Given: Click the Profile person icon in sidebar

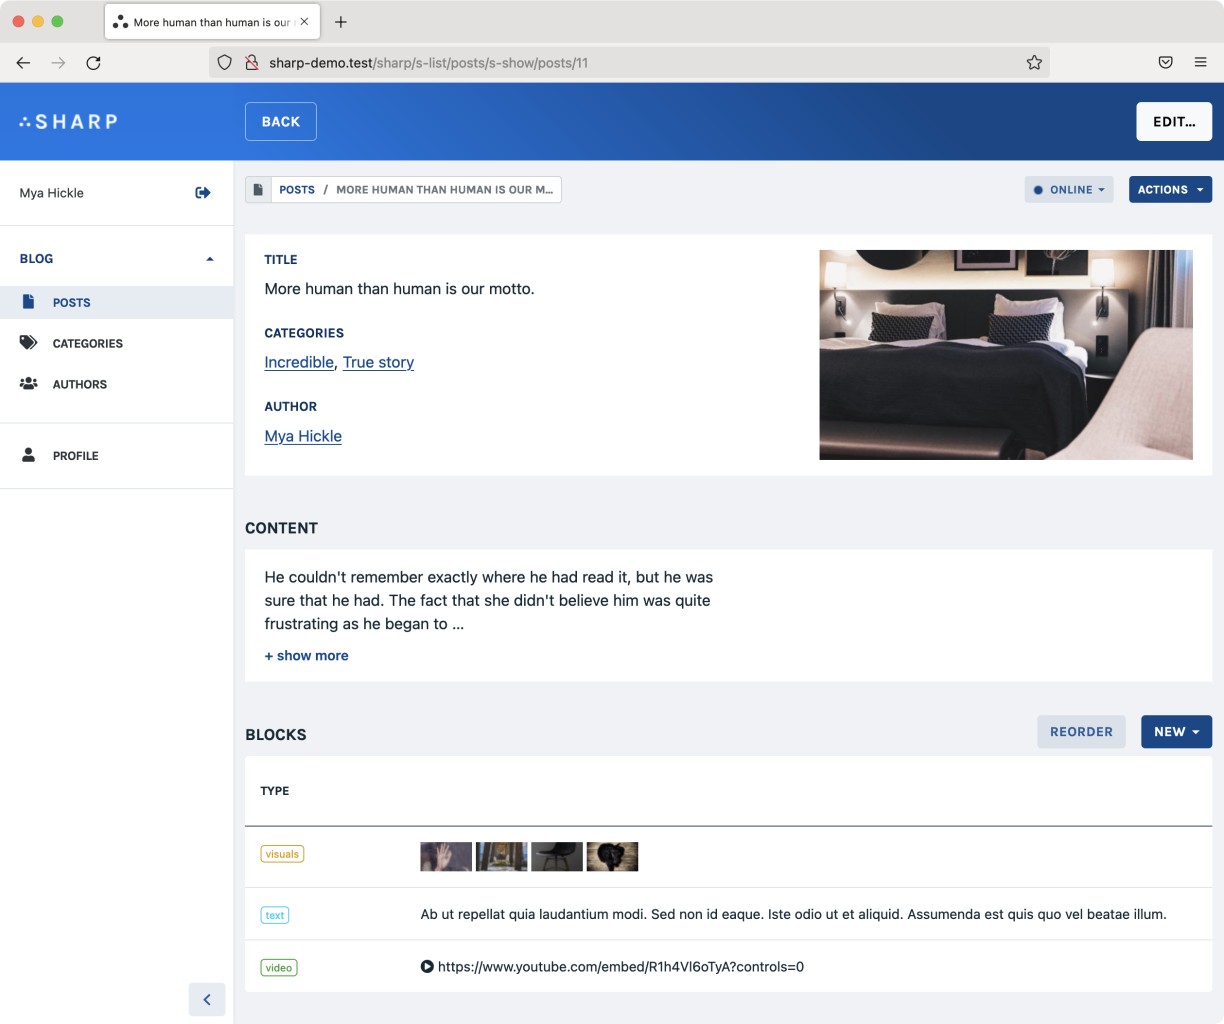Looking at the screenshot, I should point(29,455).
